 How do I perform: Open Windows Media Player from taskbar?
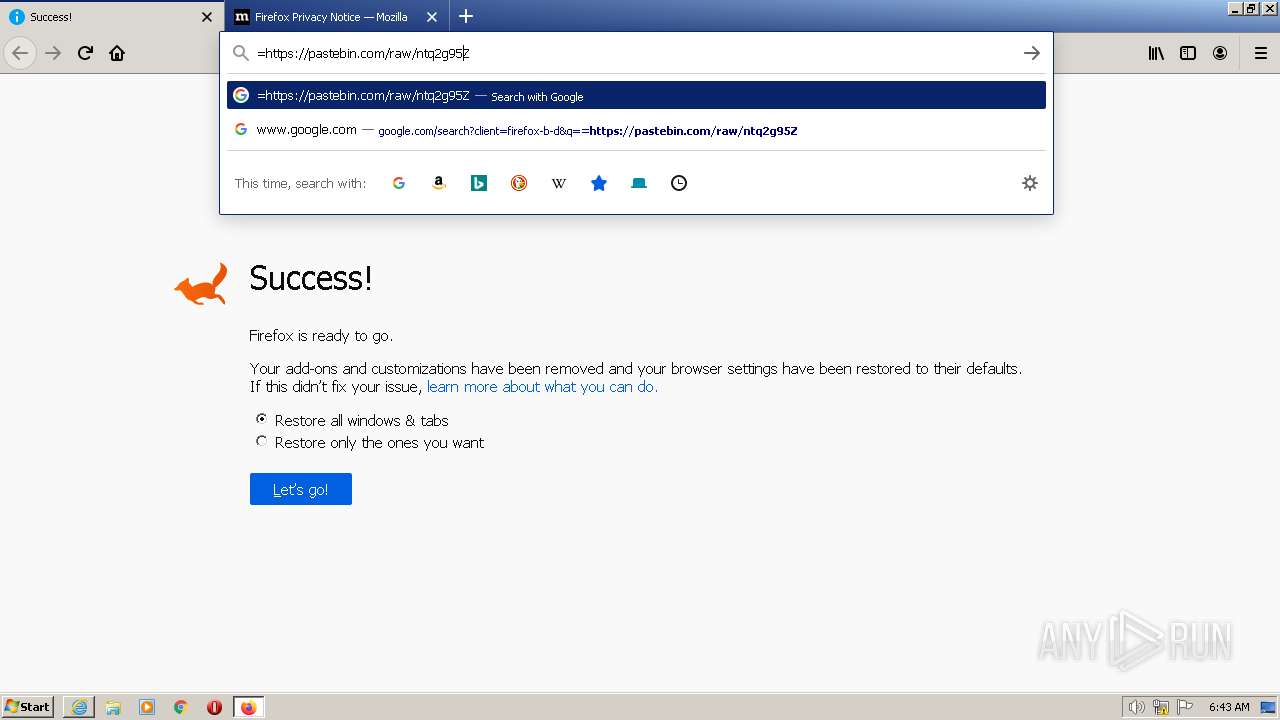point(147,707)
